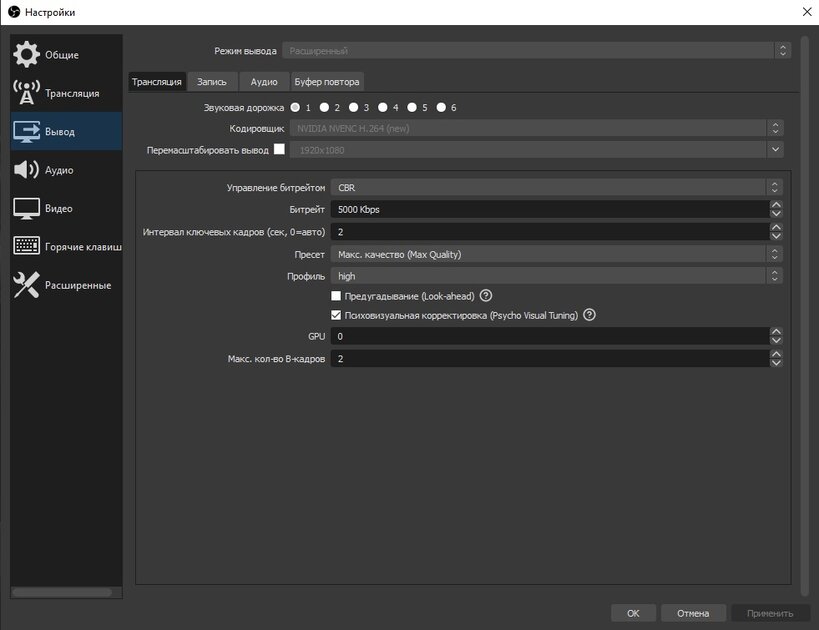Open the Профиль high dropdown

point(557,276)
